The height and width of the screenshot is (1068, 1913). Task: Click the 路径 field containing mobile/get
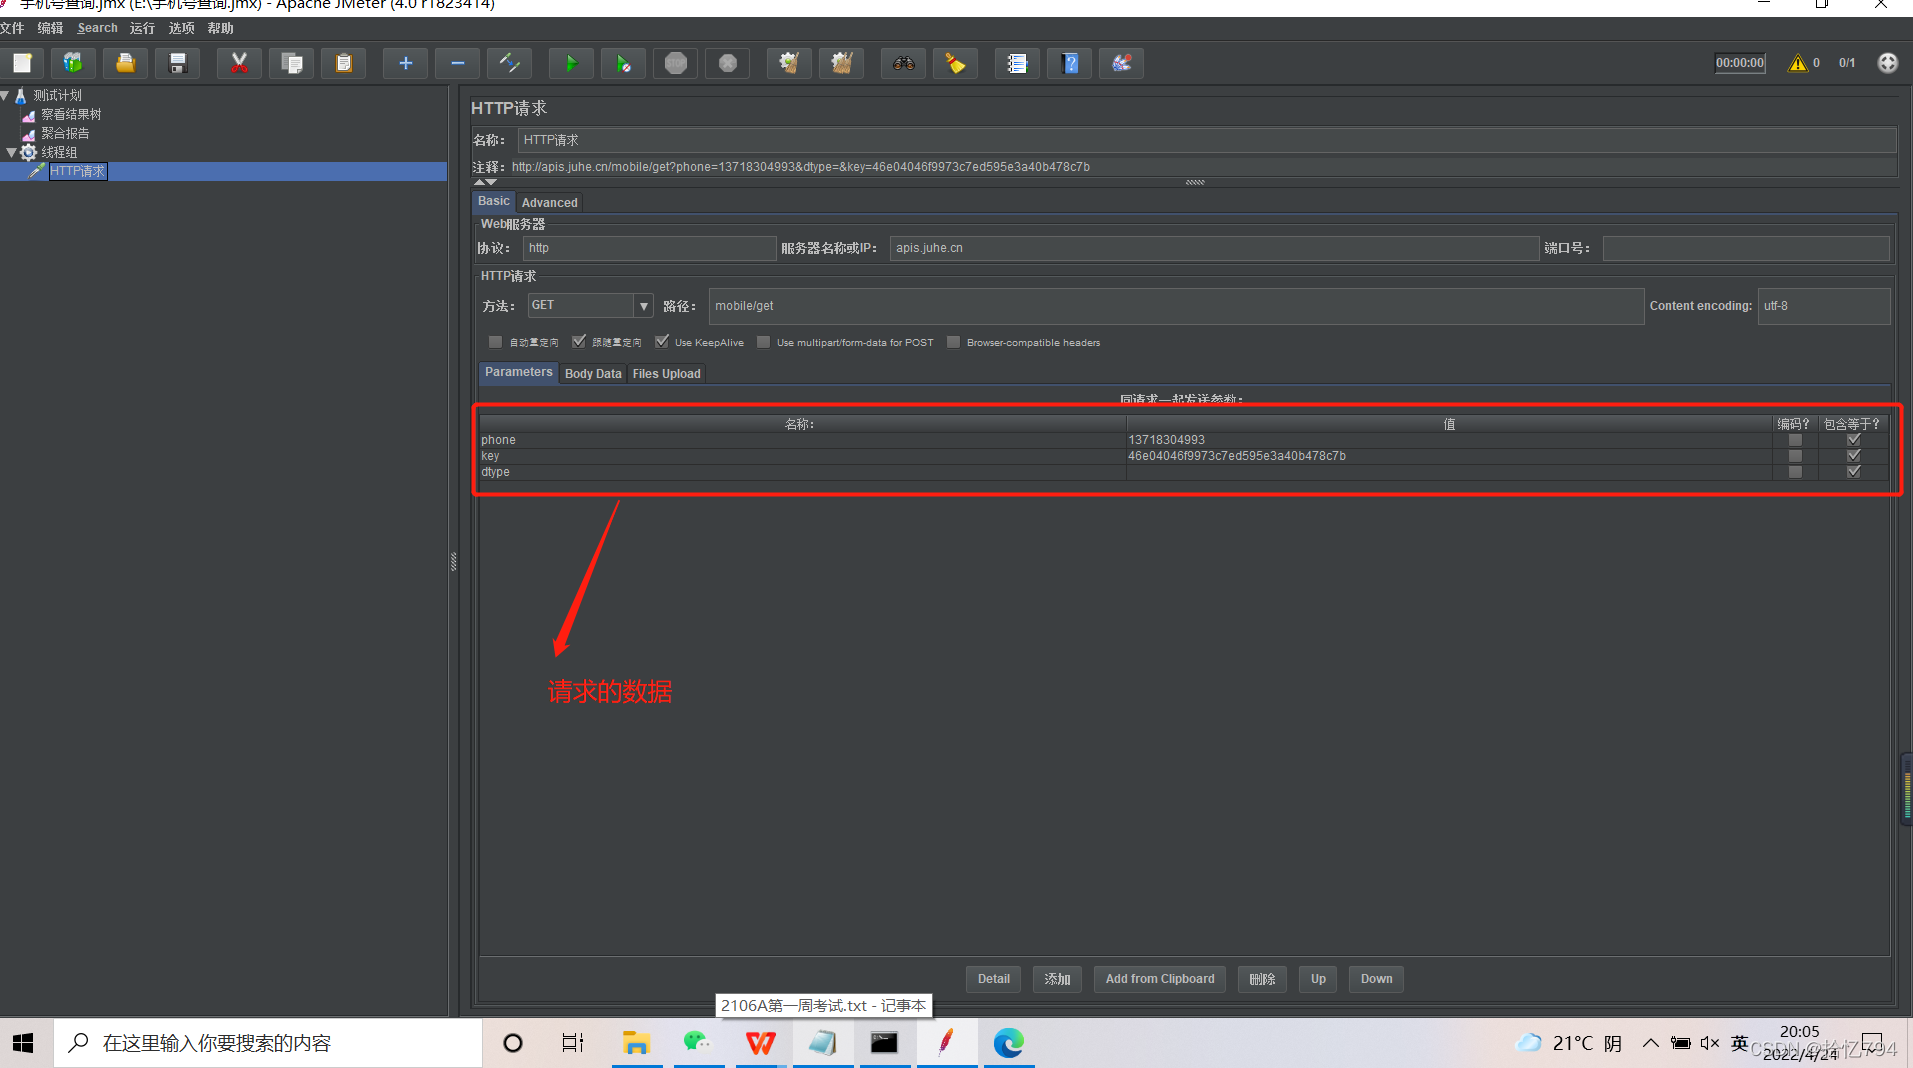(x=1176, y=306)
